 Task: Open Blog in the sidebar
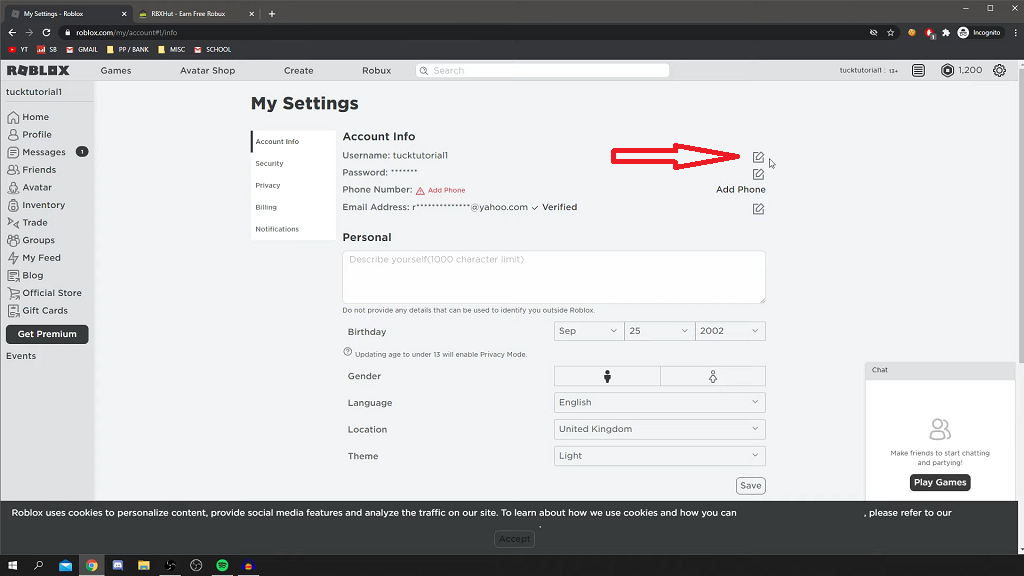(25, 276)
